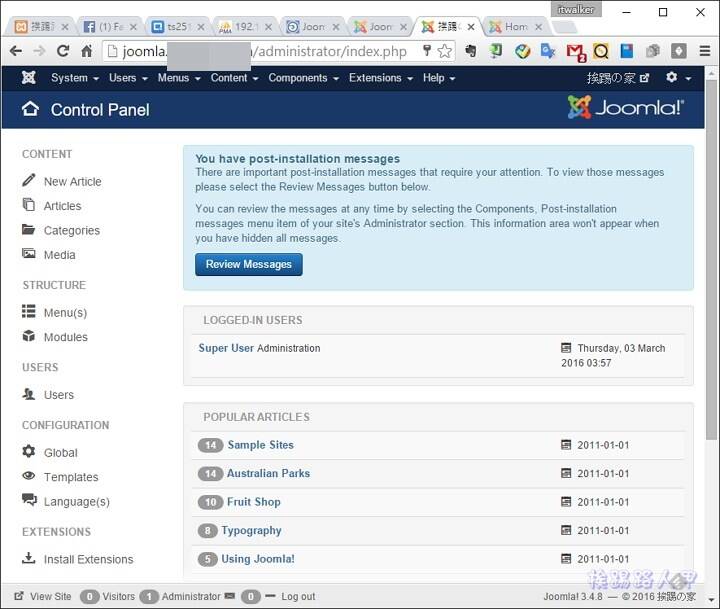Open the System dropdown menu
Image resolution: width=720 pixels, height=609 pixels.
(x=75, y=78)
